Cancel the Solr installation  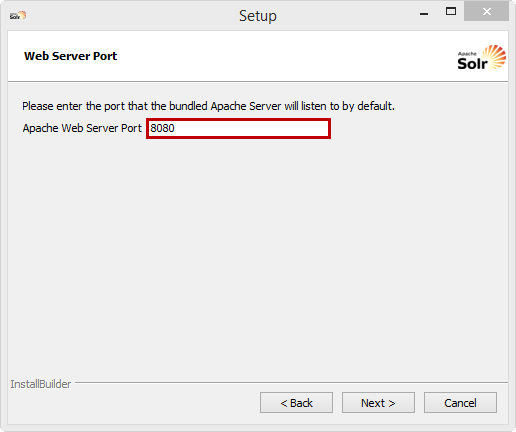[460, 403]
